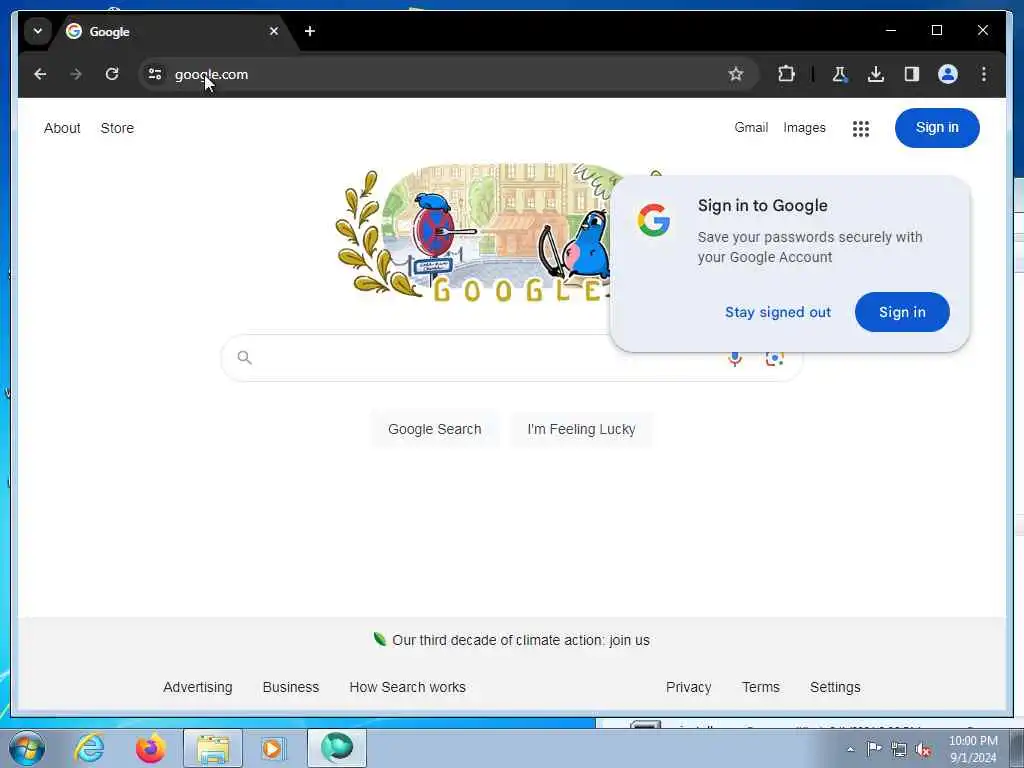This screenshot has height=768, width=1024.
Task: Click the active browser taskbar icon
Action: [x=337, y=748]
